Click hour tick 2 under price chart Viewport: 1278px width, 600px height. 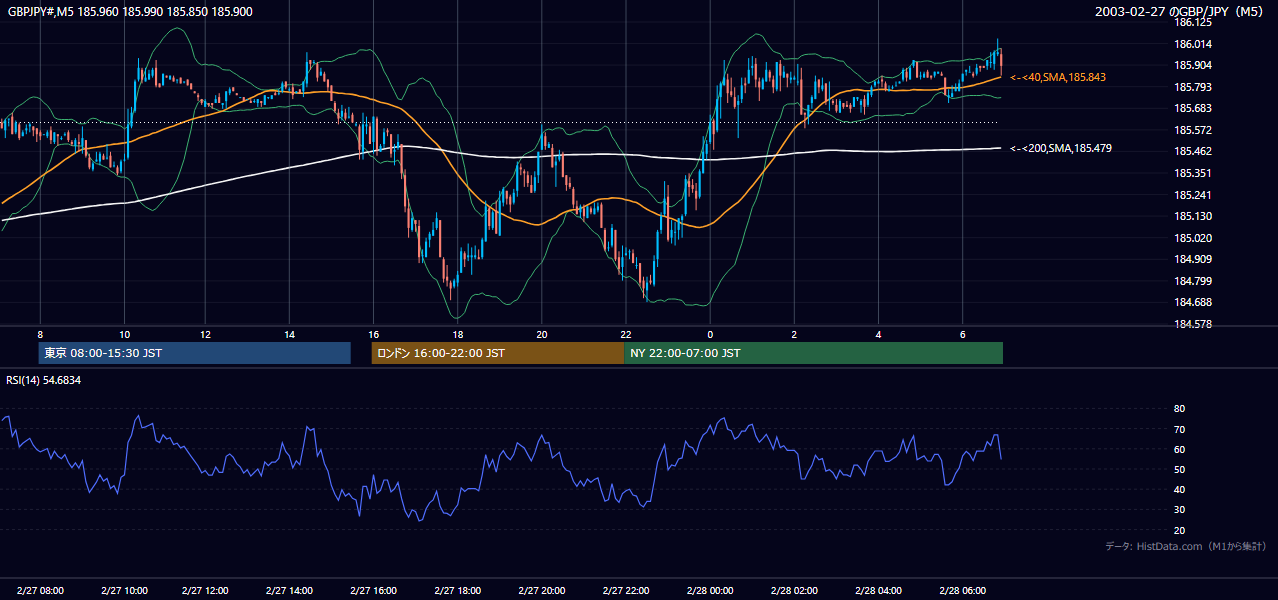[794, 334]
